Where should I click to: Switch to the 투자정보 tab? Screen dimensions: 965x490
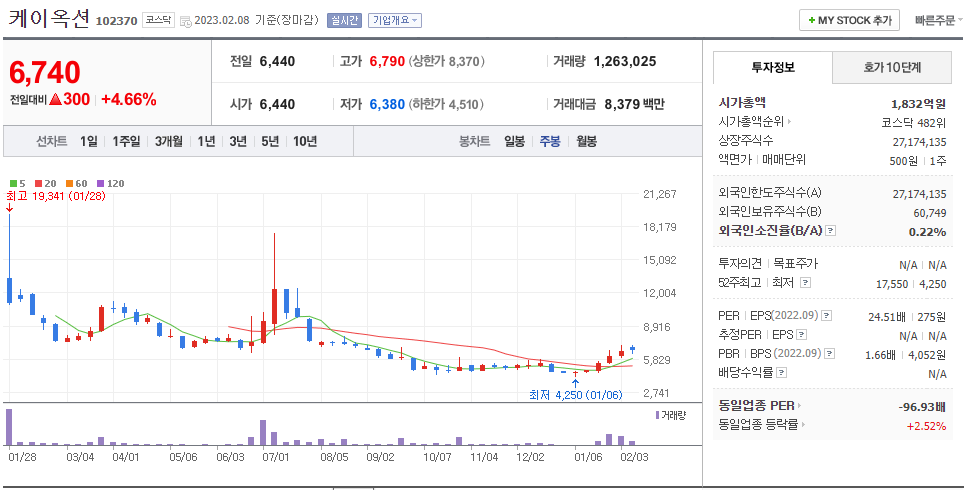(x=773, y=68)
